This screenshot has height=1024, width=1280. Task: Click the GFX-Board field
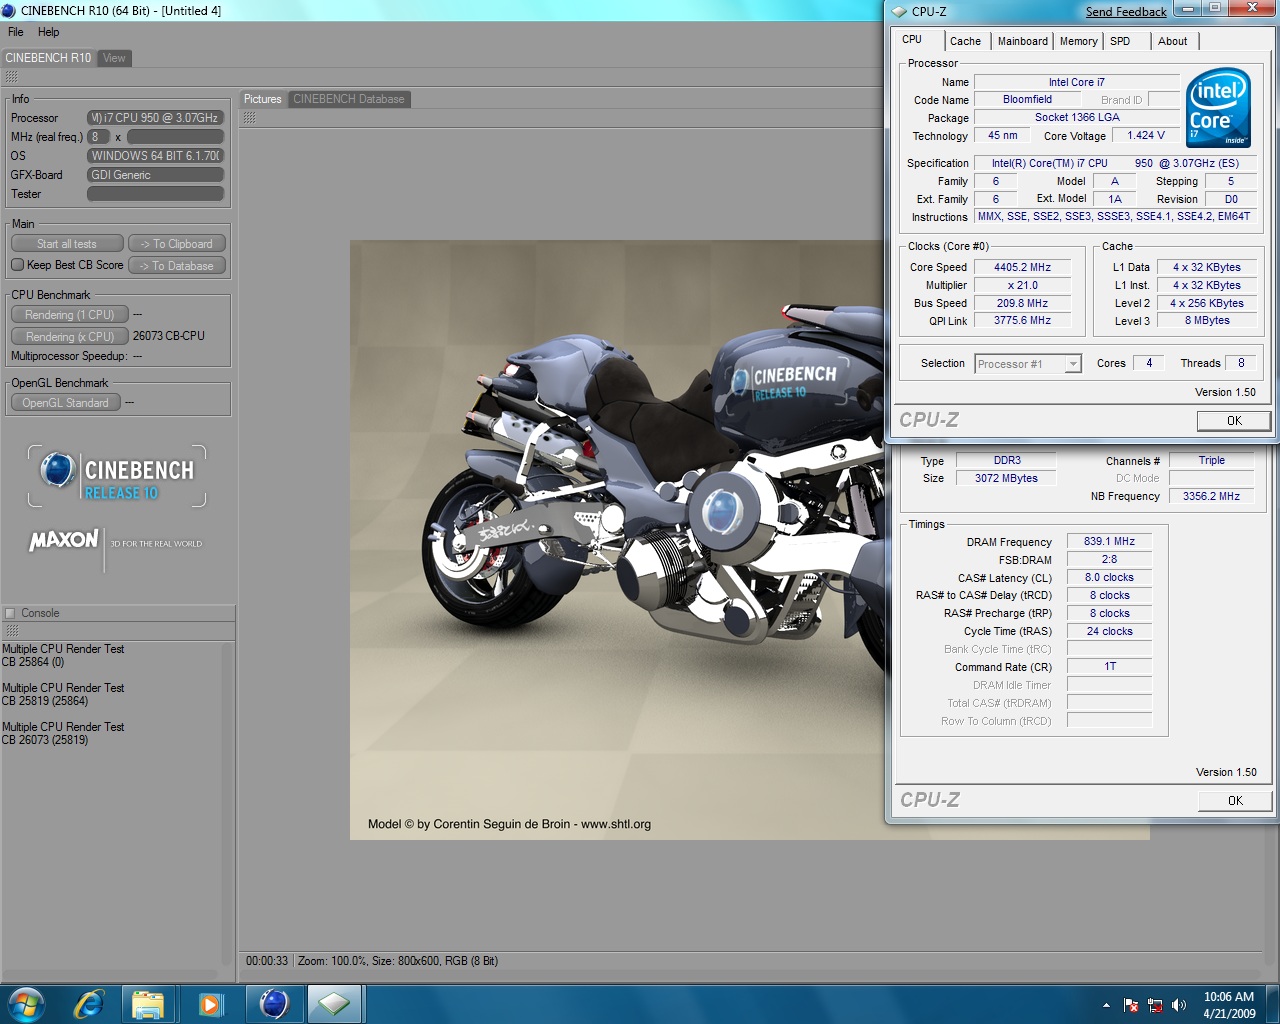click(x=155, y=175)
